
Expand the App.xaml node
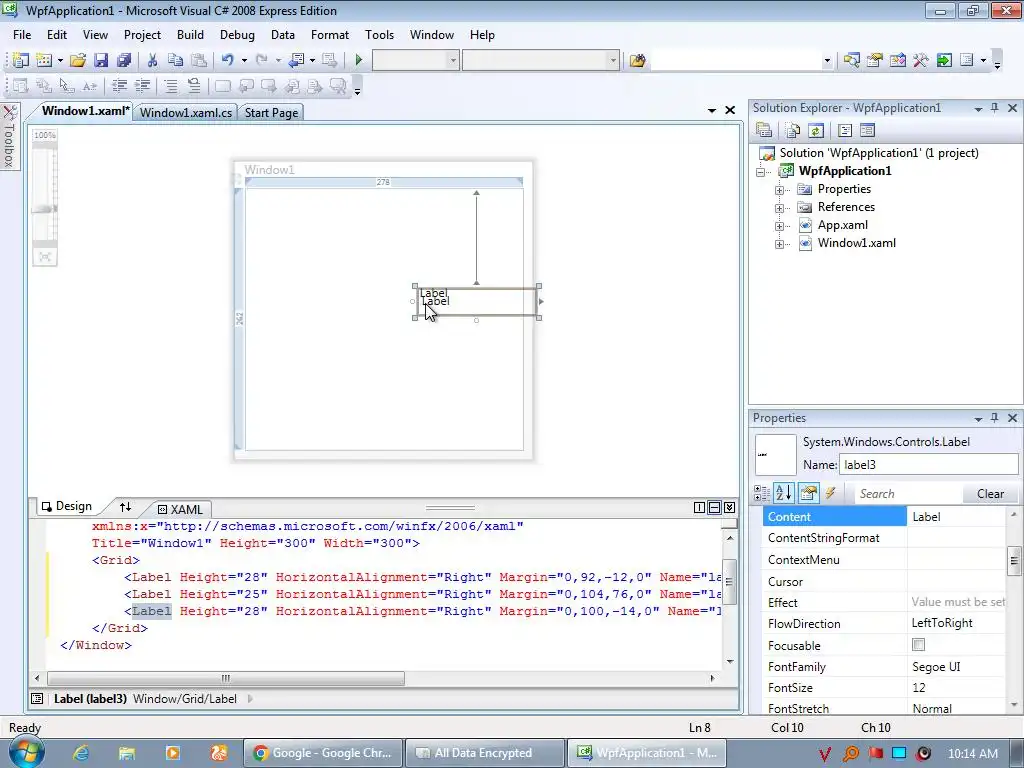pyautogui.click(x=779, y=227)
